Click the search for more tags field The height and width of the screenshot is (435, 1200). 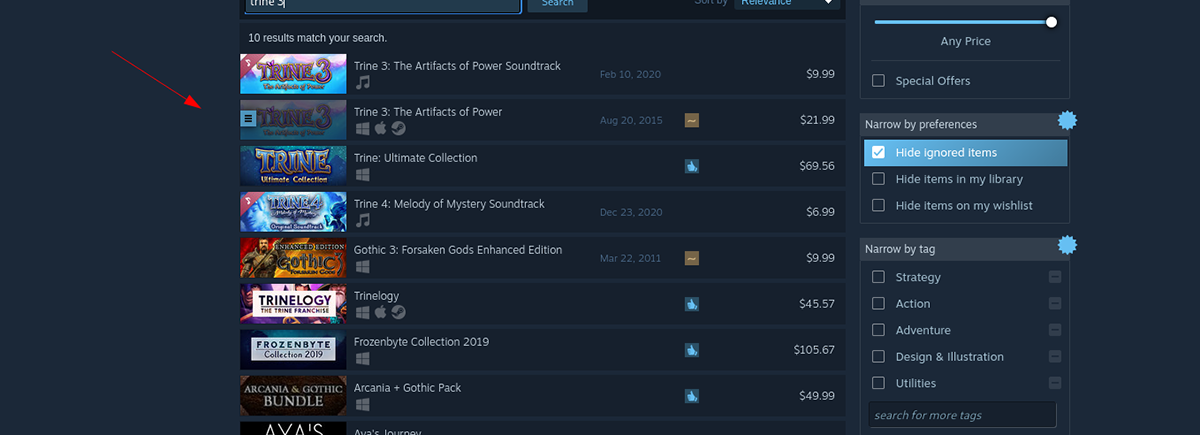(x=961, y=415)
